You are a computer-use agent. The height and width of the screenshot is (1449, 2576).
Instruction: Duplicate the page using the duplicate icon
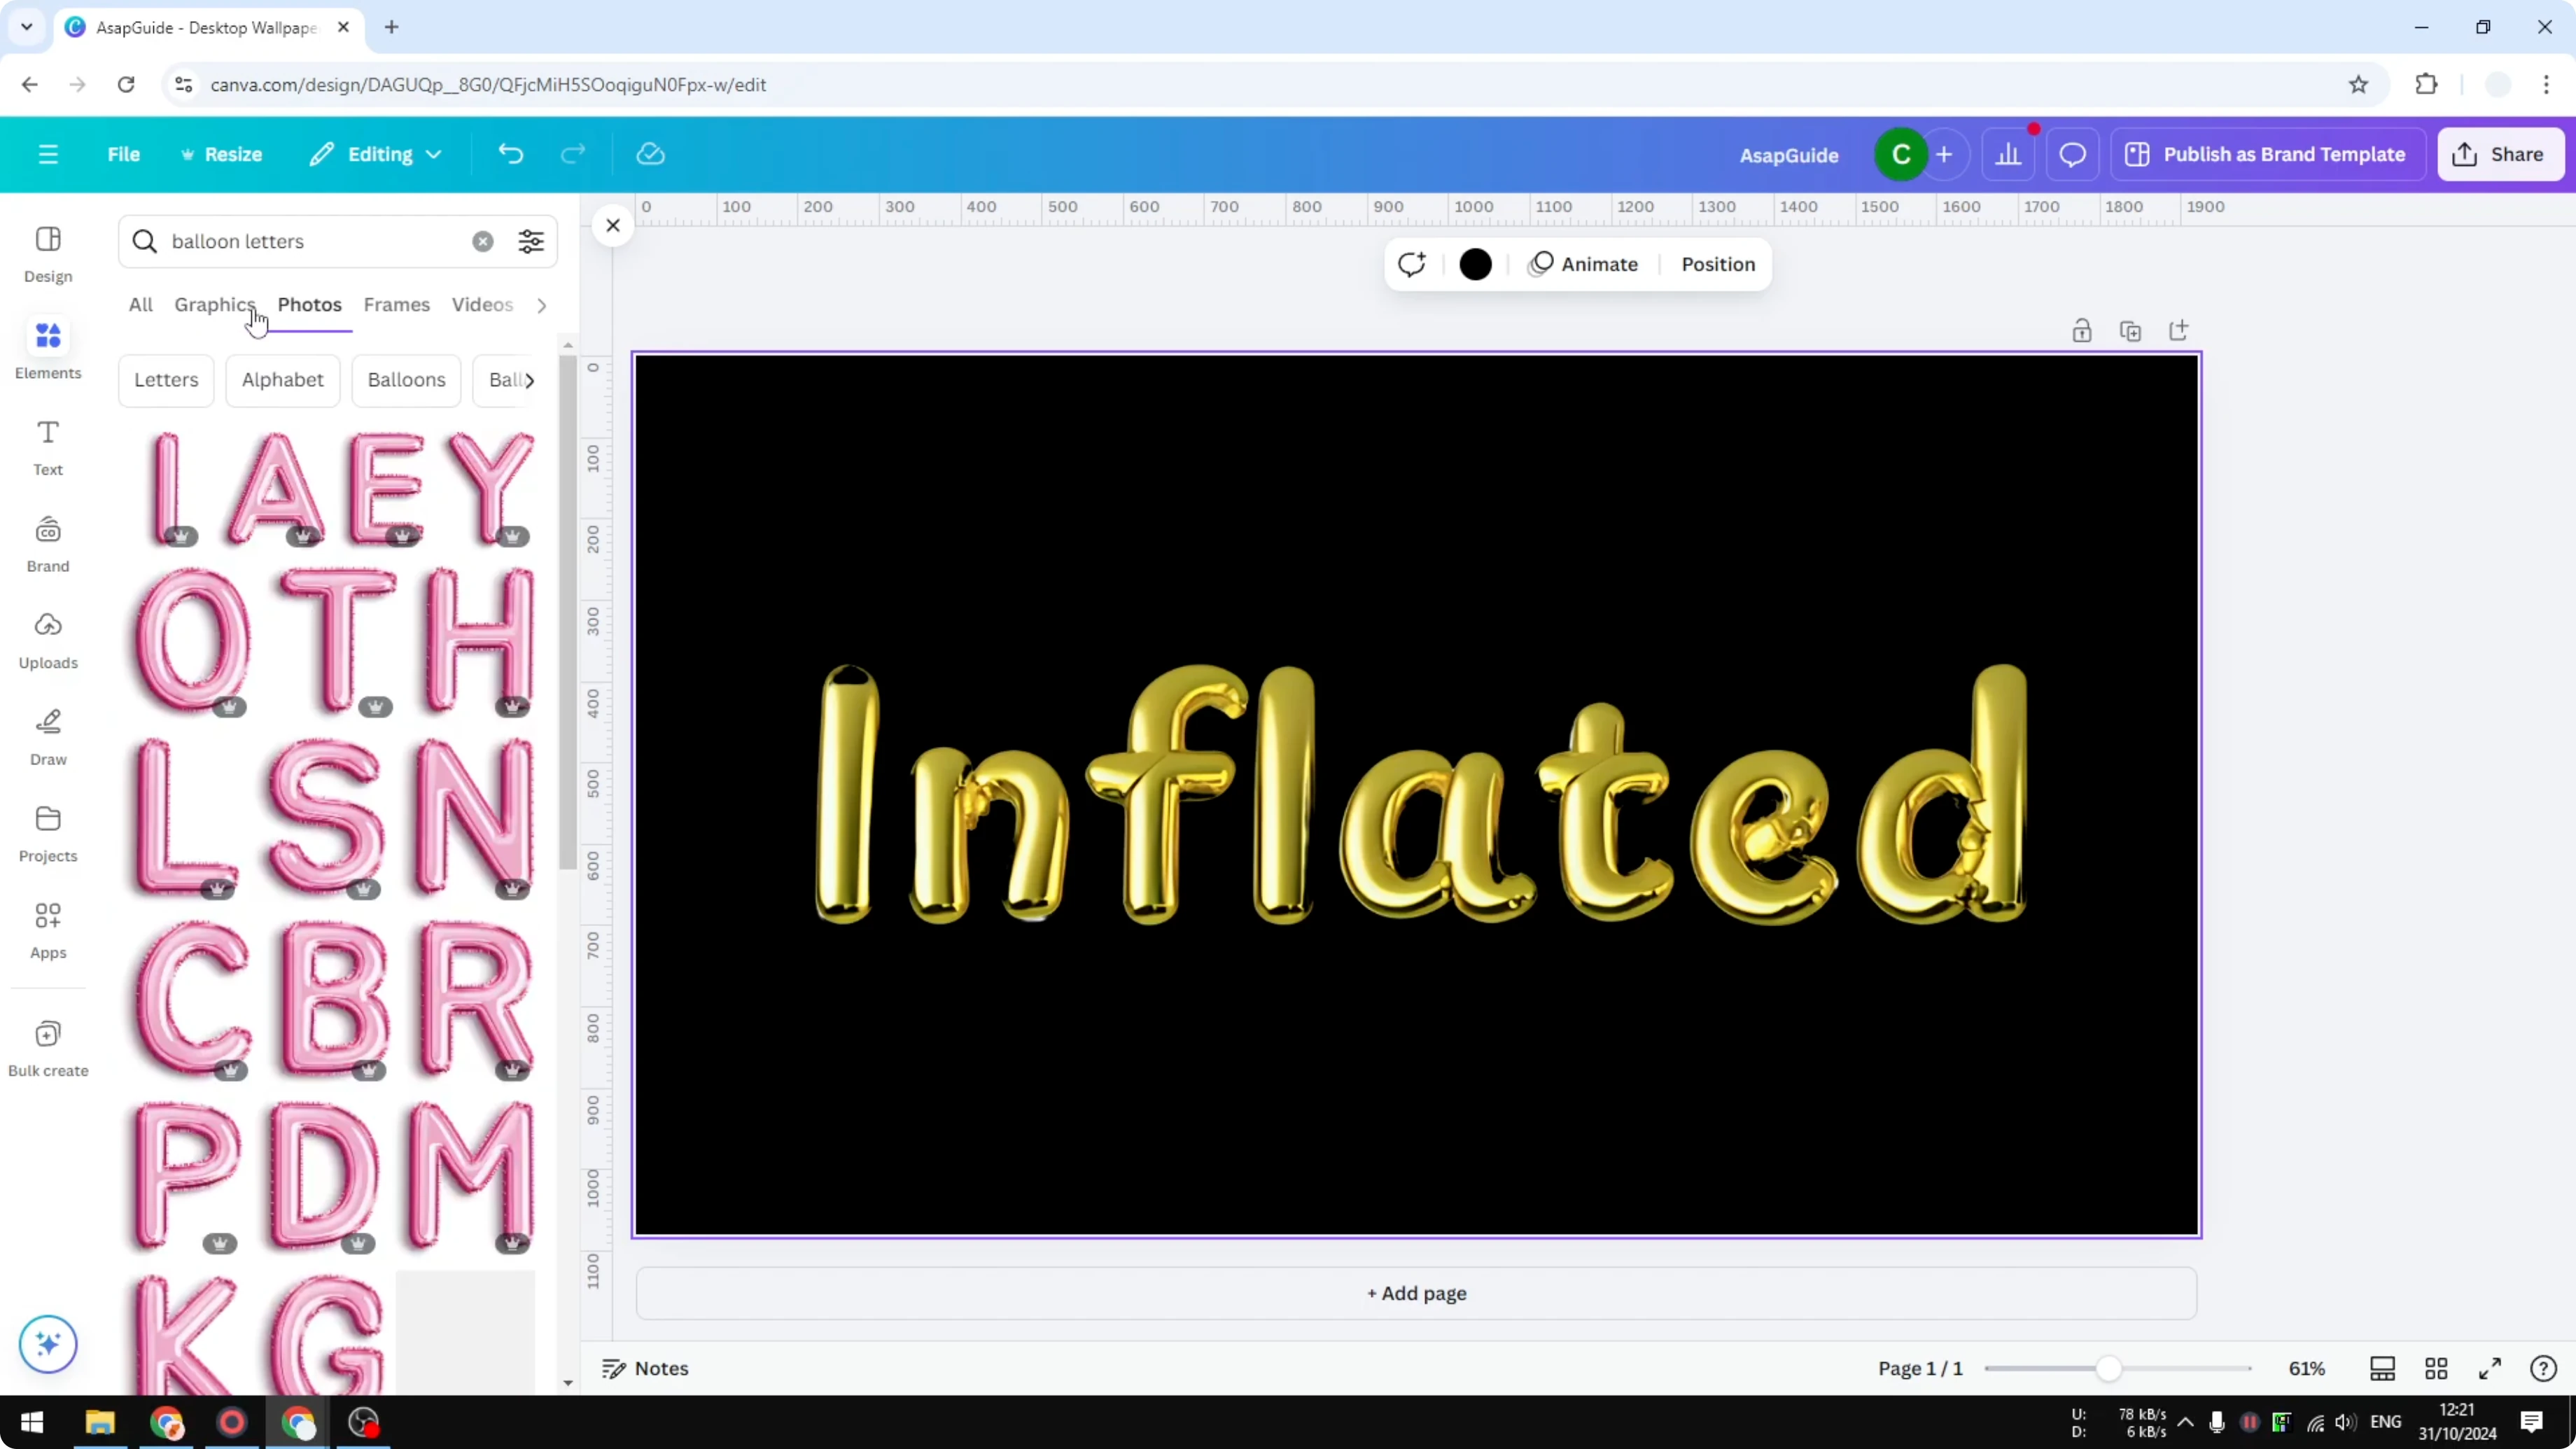(x=2131, y=330)
